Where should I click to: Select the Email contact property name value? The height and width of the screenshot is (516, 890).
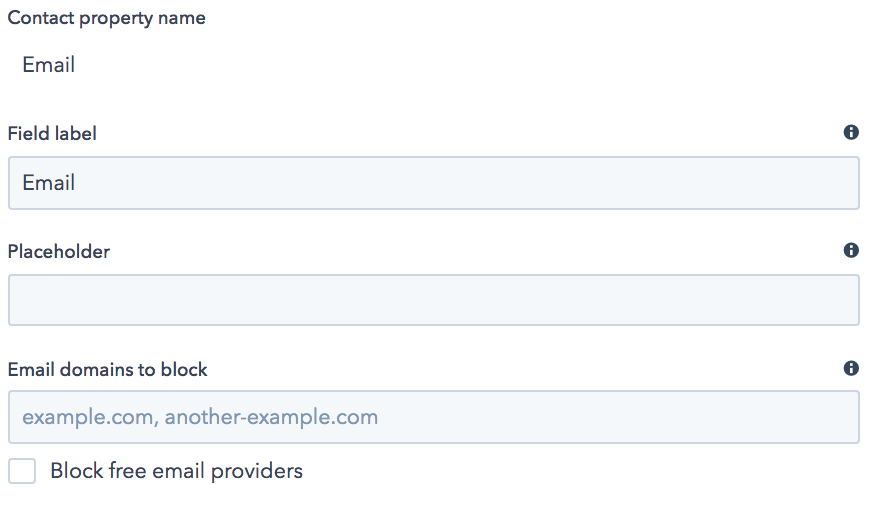(49, 66)
